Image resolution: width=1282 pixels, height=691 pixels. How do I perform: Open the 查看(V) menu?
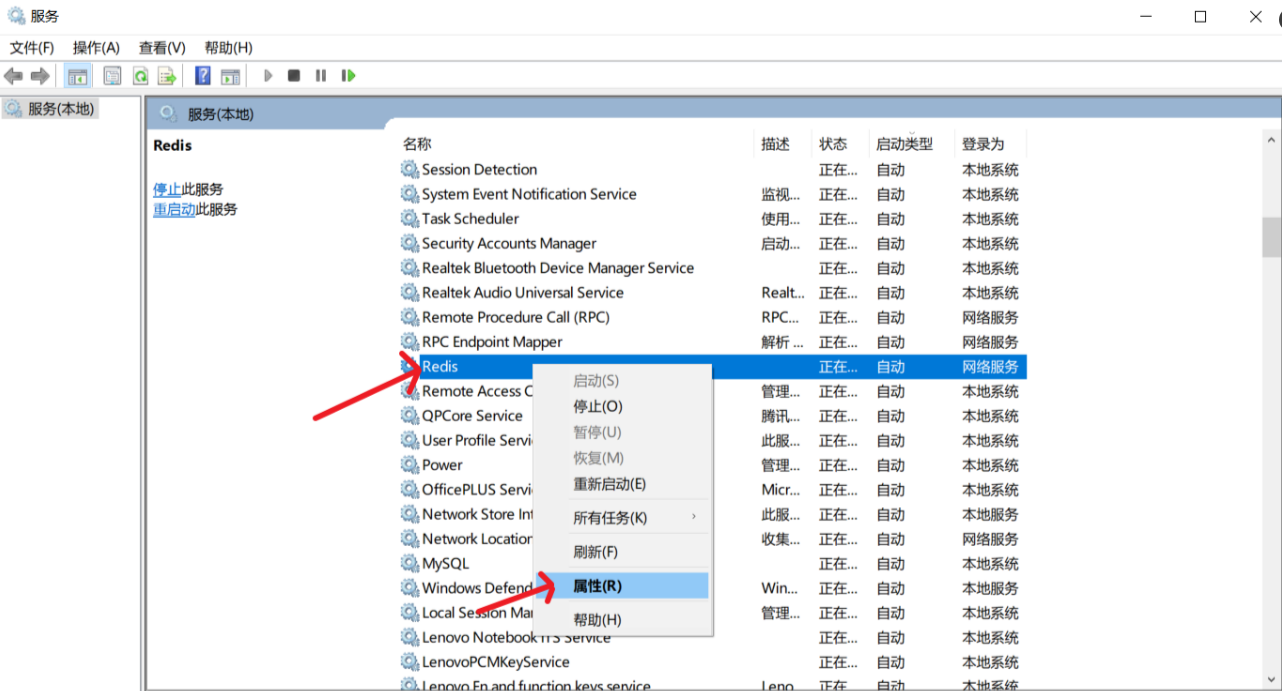click(163, 47)
